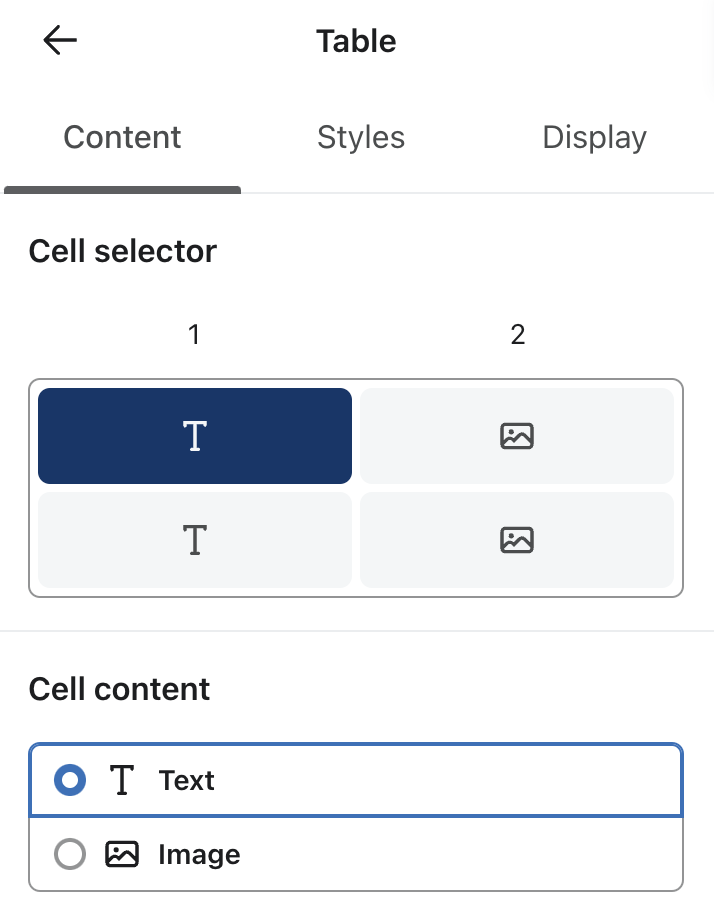The image size is (714, 920).
Task: Choose Text as the cell content type
Action: click(186, 779)
